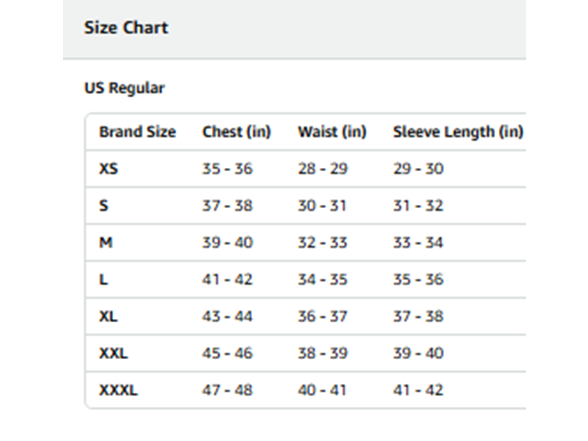The width and height of the screenshot is (588, 441).
Task: Click the Waist (in) column header
Action: tap(332, 132)
